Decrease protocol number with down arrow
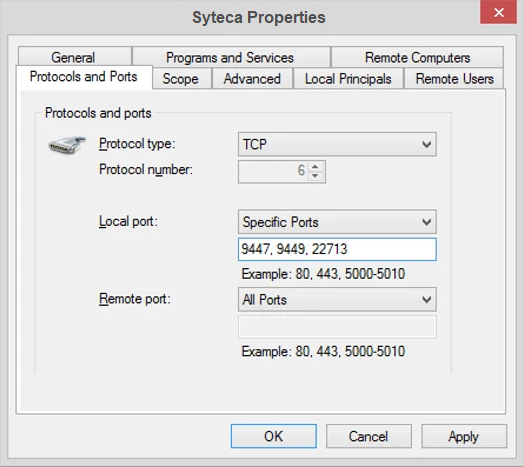Screen dimensions: 524x467 coord(315,176)
